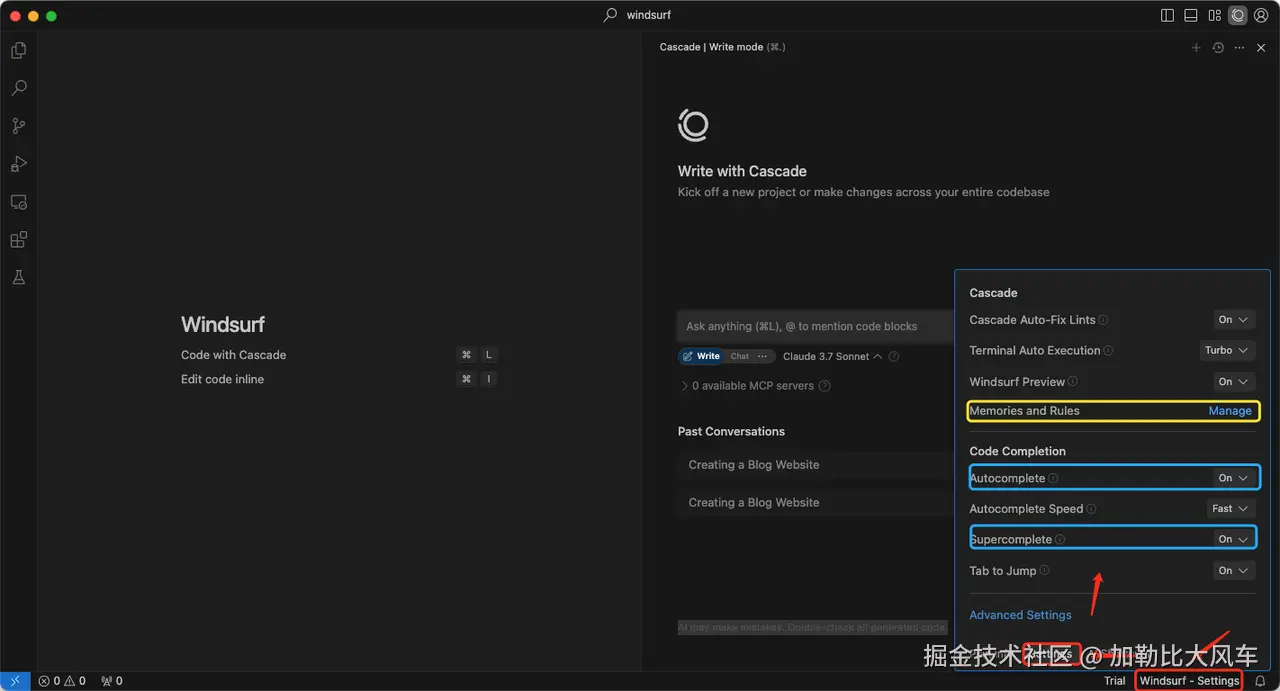
Task: Open Tab to Jump On dropdown
Action: coord(1233,571)
